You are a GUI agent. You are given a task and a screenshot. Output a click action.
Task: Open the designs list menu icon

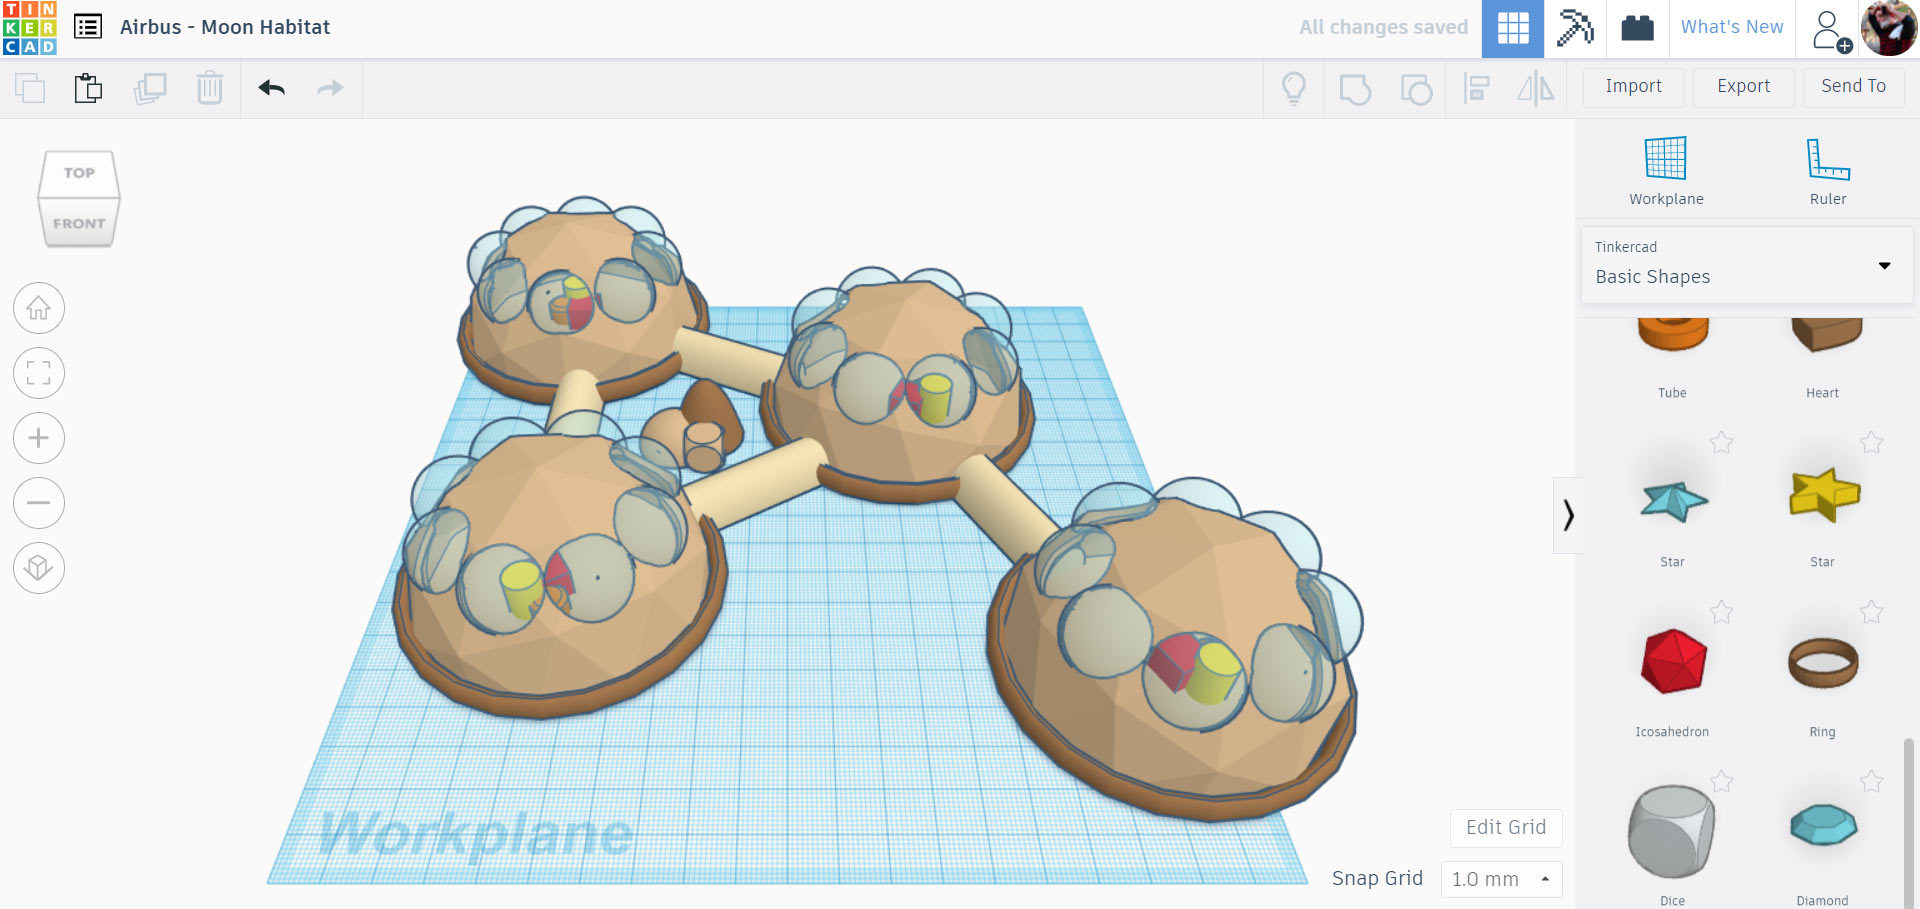pos(88,27)
